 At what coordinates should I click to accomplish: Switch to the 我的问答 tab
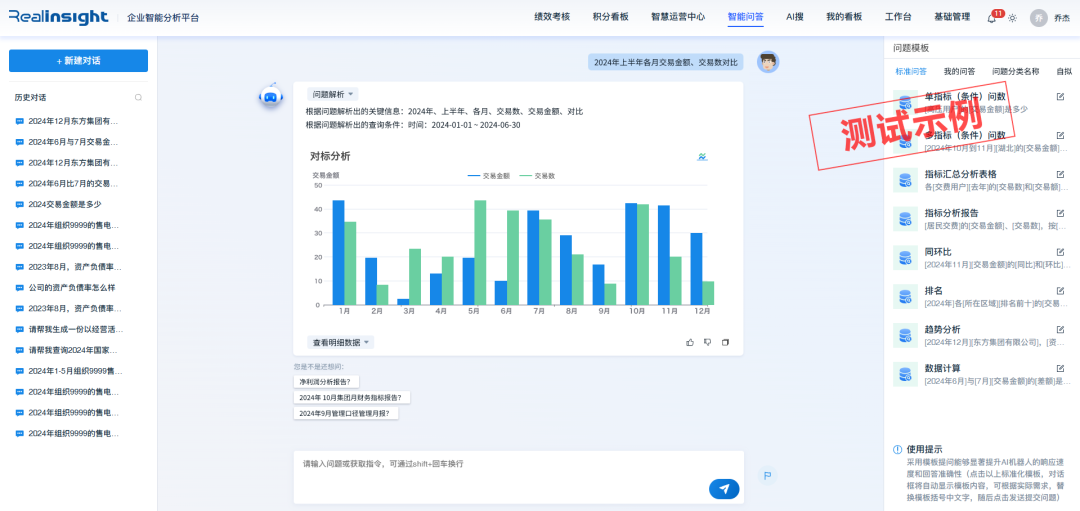[959, 71]
